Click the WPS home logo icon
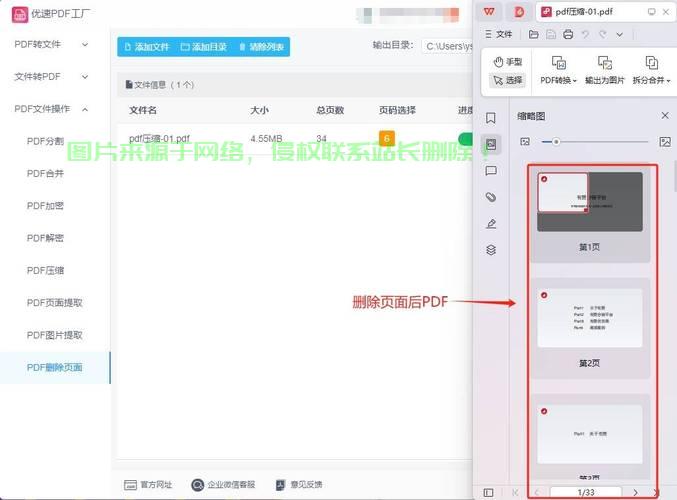Screen dimensions: 677x500 tap(489, 12)
